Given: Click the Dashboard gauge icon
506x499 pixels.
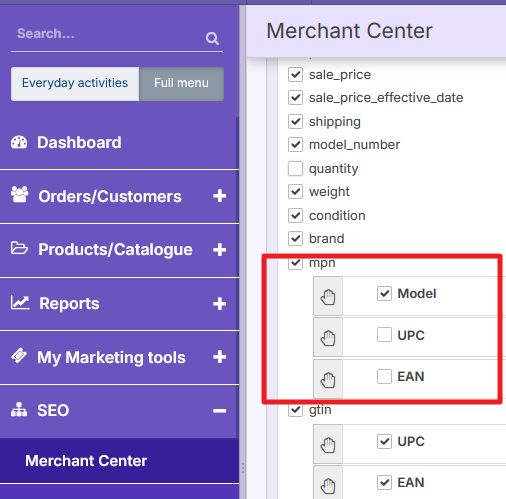Looking at the screenshot, I should point(19,142).
